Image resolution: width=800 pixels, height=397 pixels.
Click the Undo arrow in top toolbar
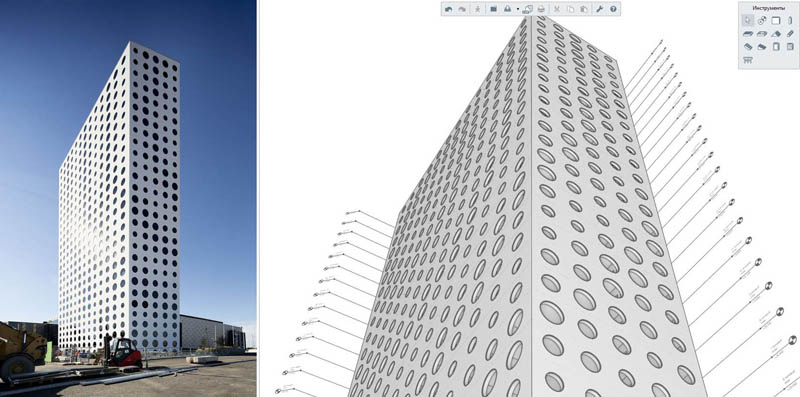tap(448, 9)
